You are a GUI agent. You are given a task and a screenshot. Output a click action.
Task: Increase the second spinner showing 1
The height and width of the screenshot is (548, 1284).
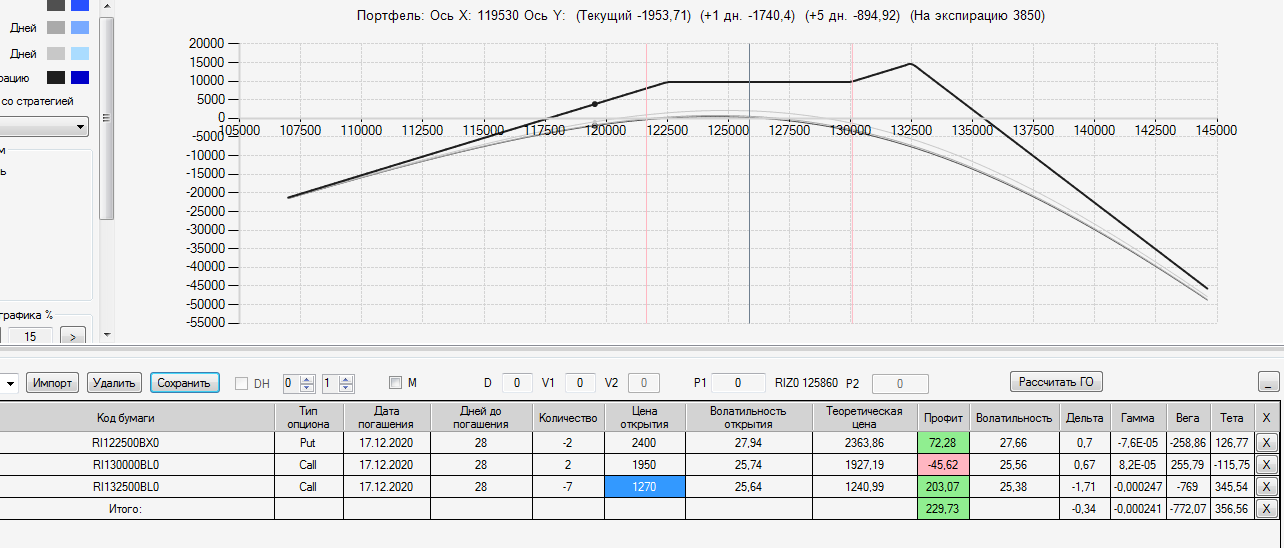tap(346, 378)
